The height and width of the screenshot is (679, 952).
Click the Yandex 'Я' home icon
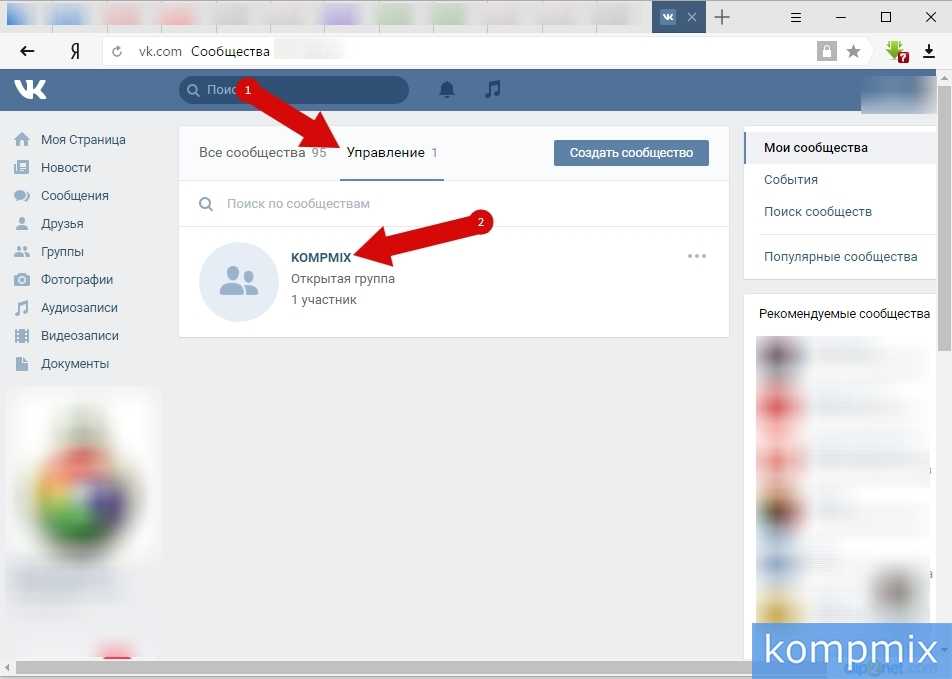pos(75,52)
